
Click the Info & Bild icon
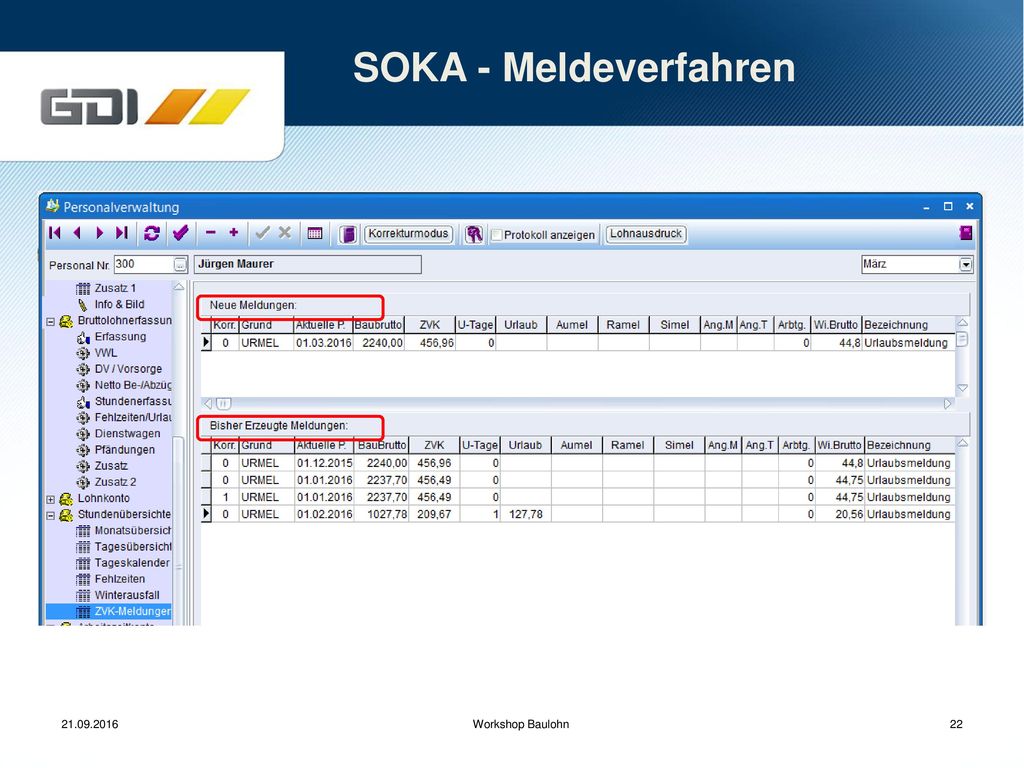(83, 305)
